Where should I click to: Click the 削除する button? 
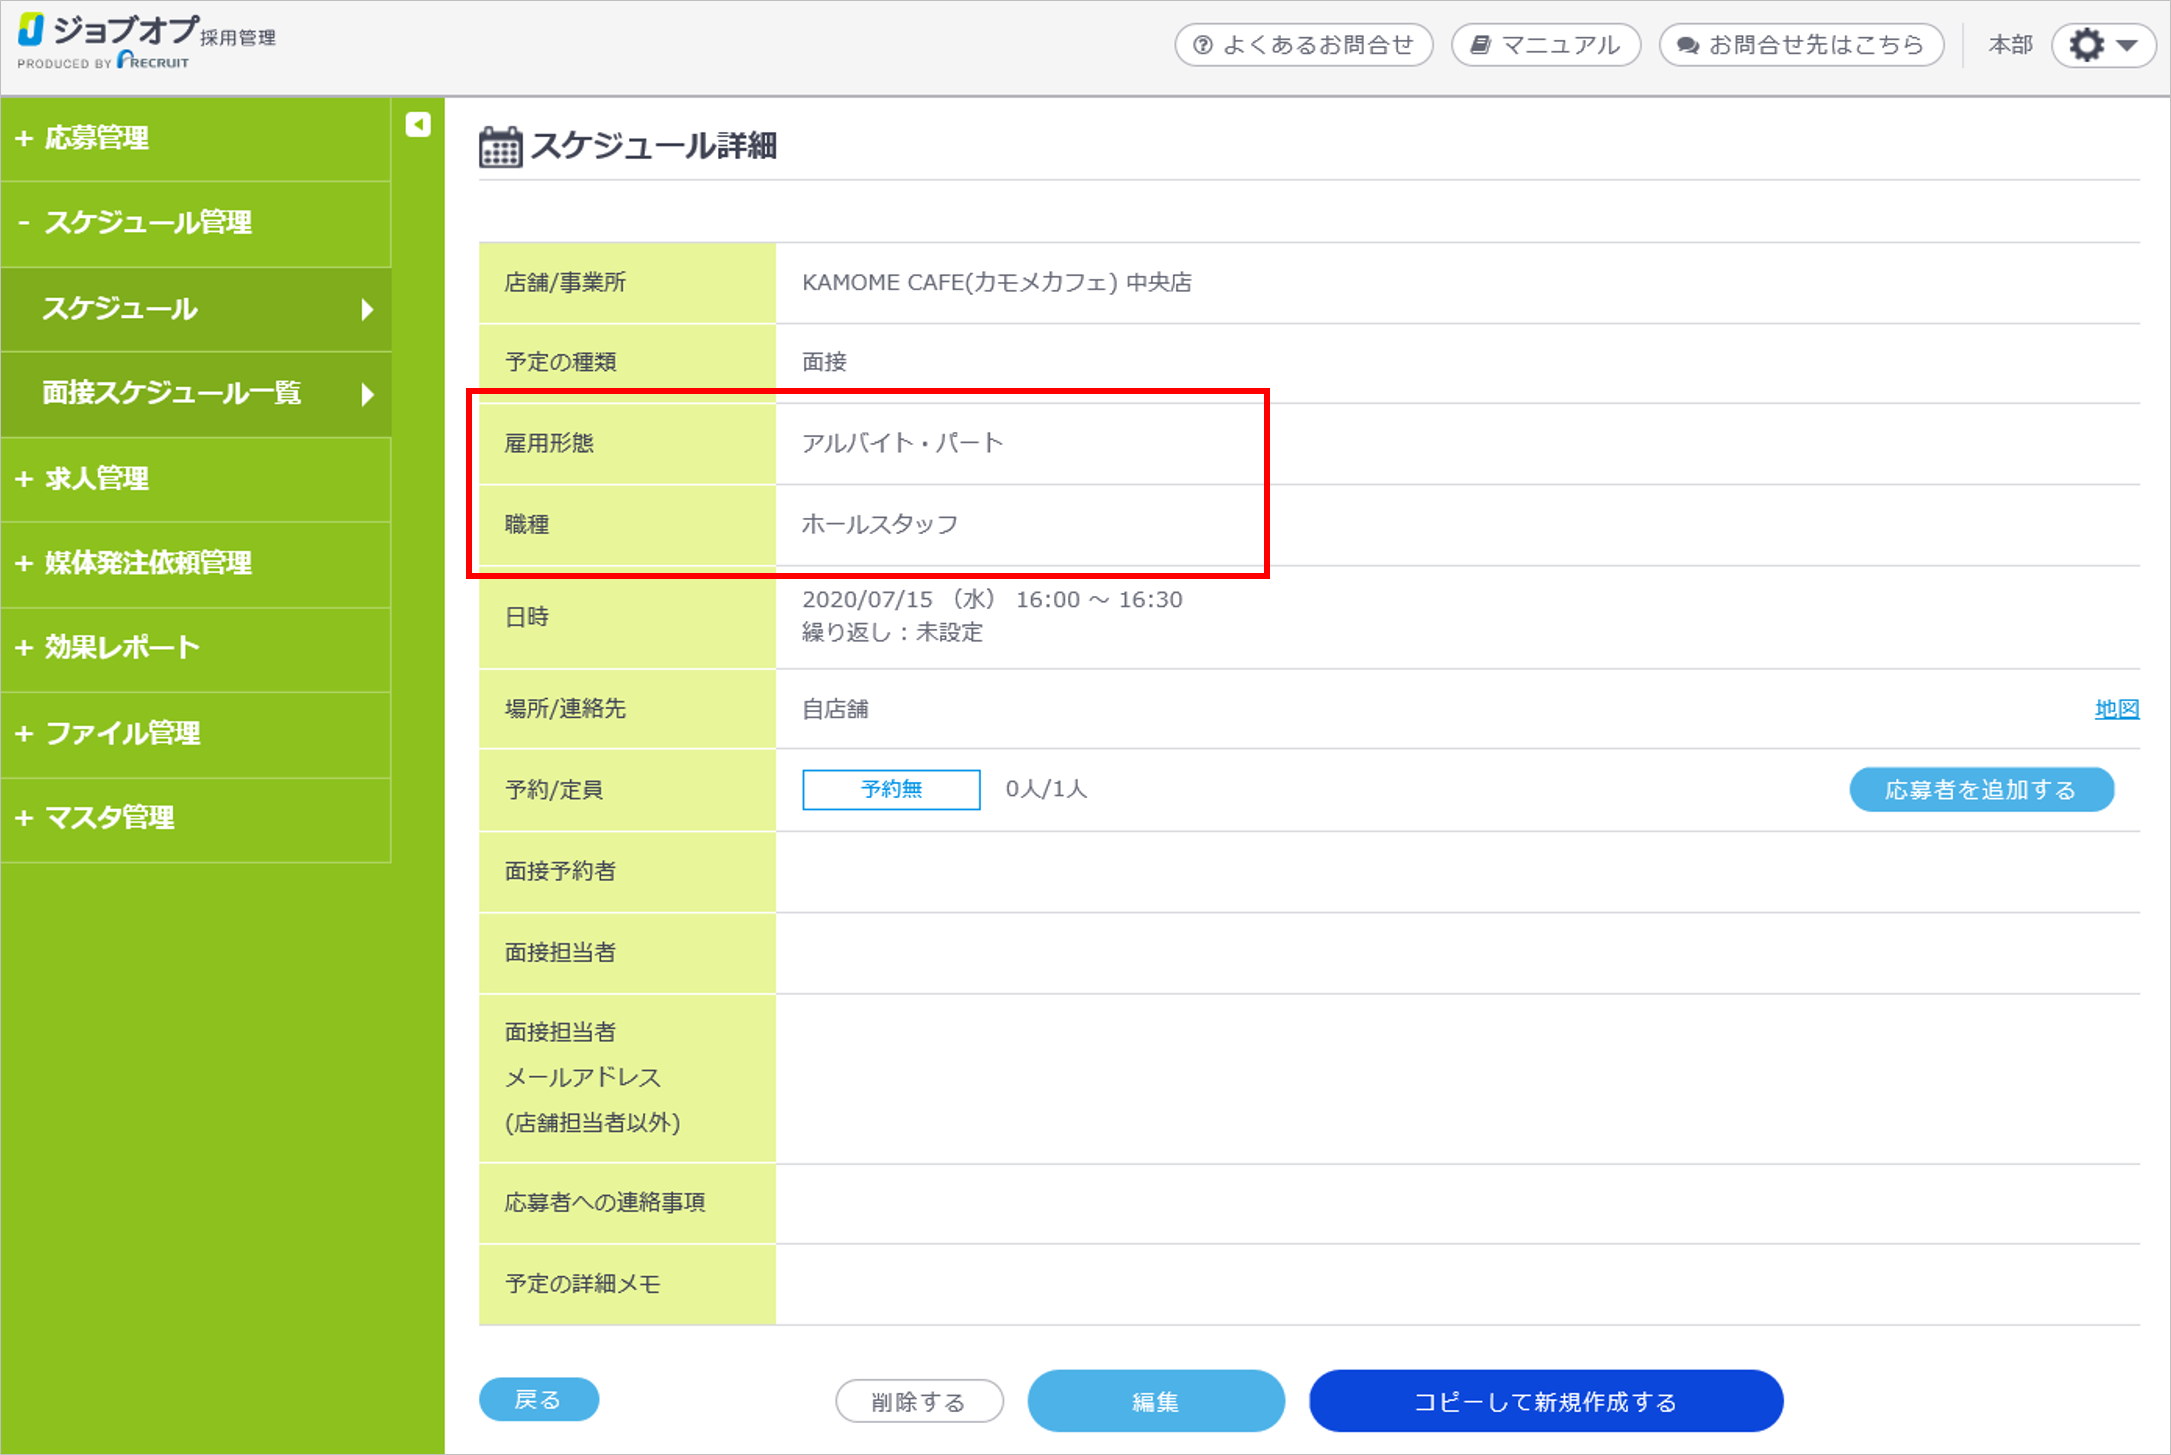[x=918, y=1401]
